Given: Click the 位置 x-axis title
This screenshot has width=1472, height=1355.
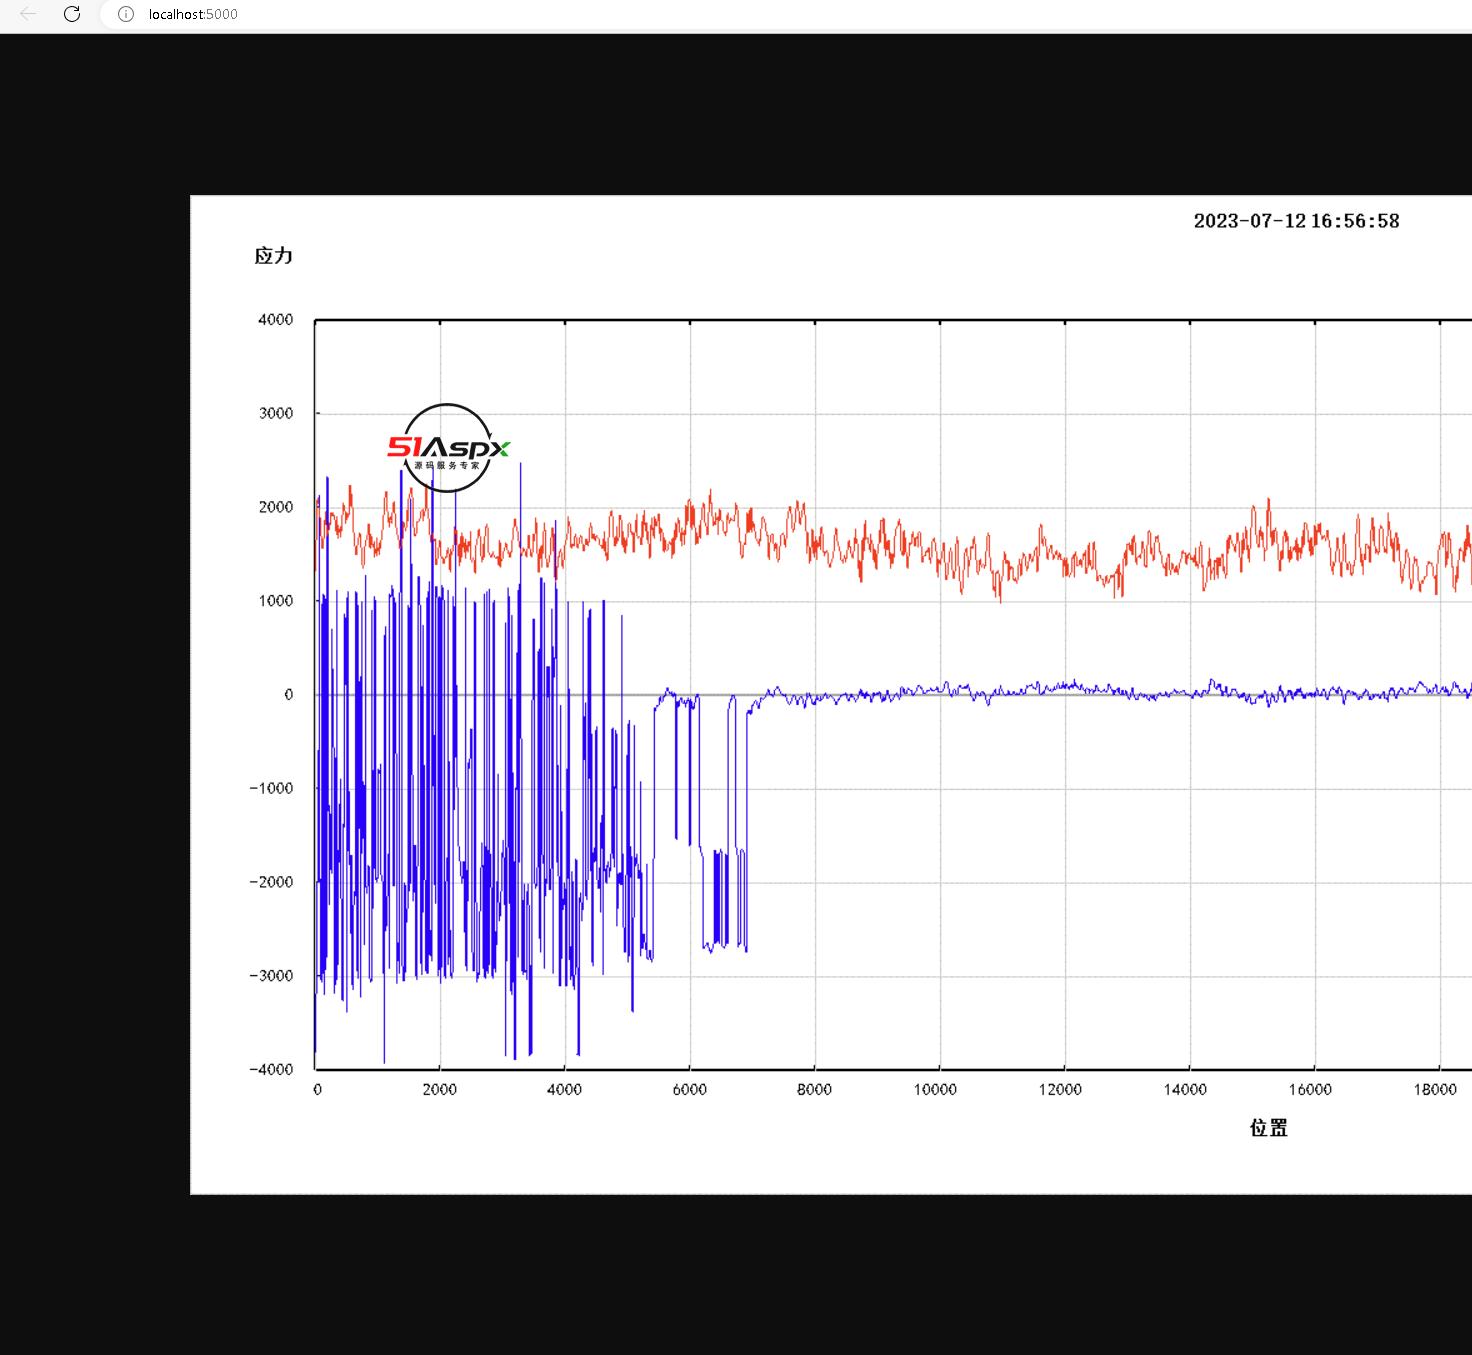Looking at the screenshot, I should pyautogui.click(x=1269, y=1128).
